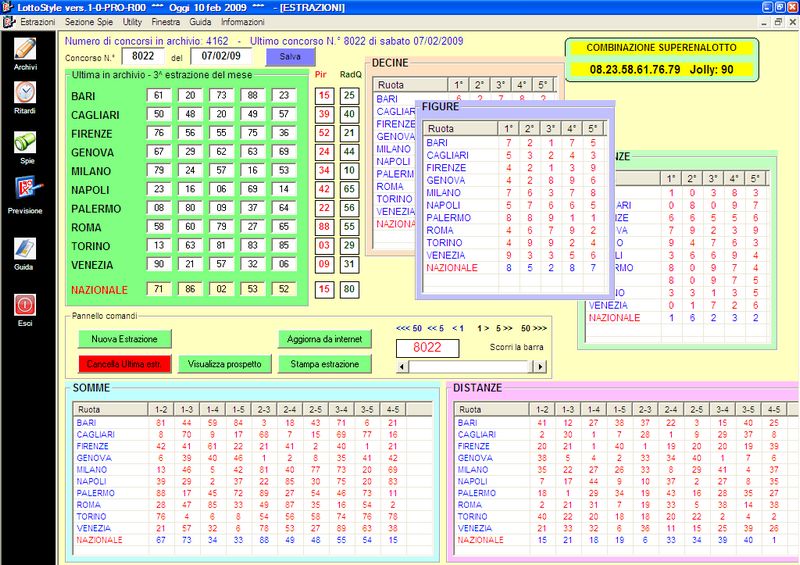Click MILANO wheel label in extraction panel
This screenshot has width=800, height=565.
[x=91, y=171]
